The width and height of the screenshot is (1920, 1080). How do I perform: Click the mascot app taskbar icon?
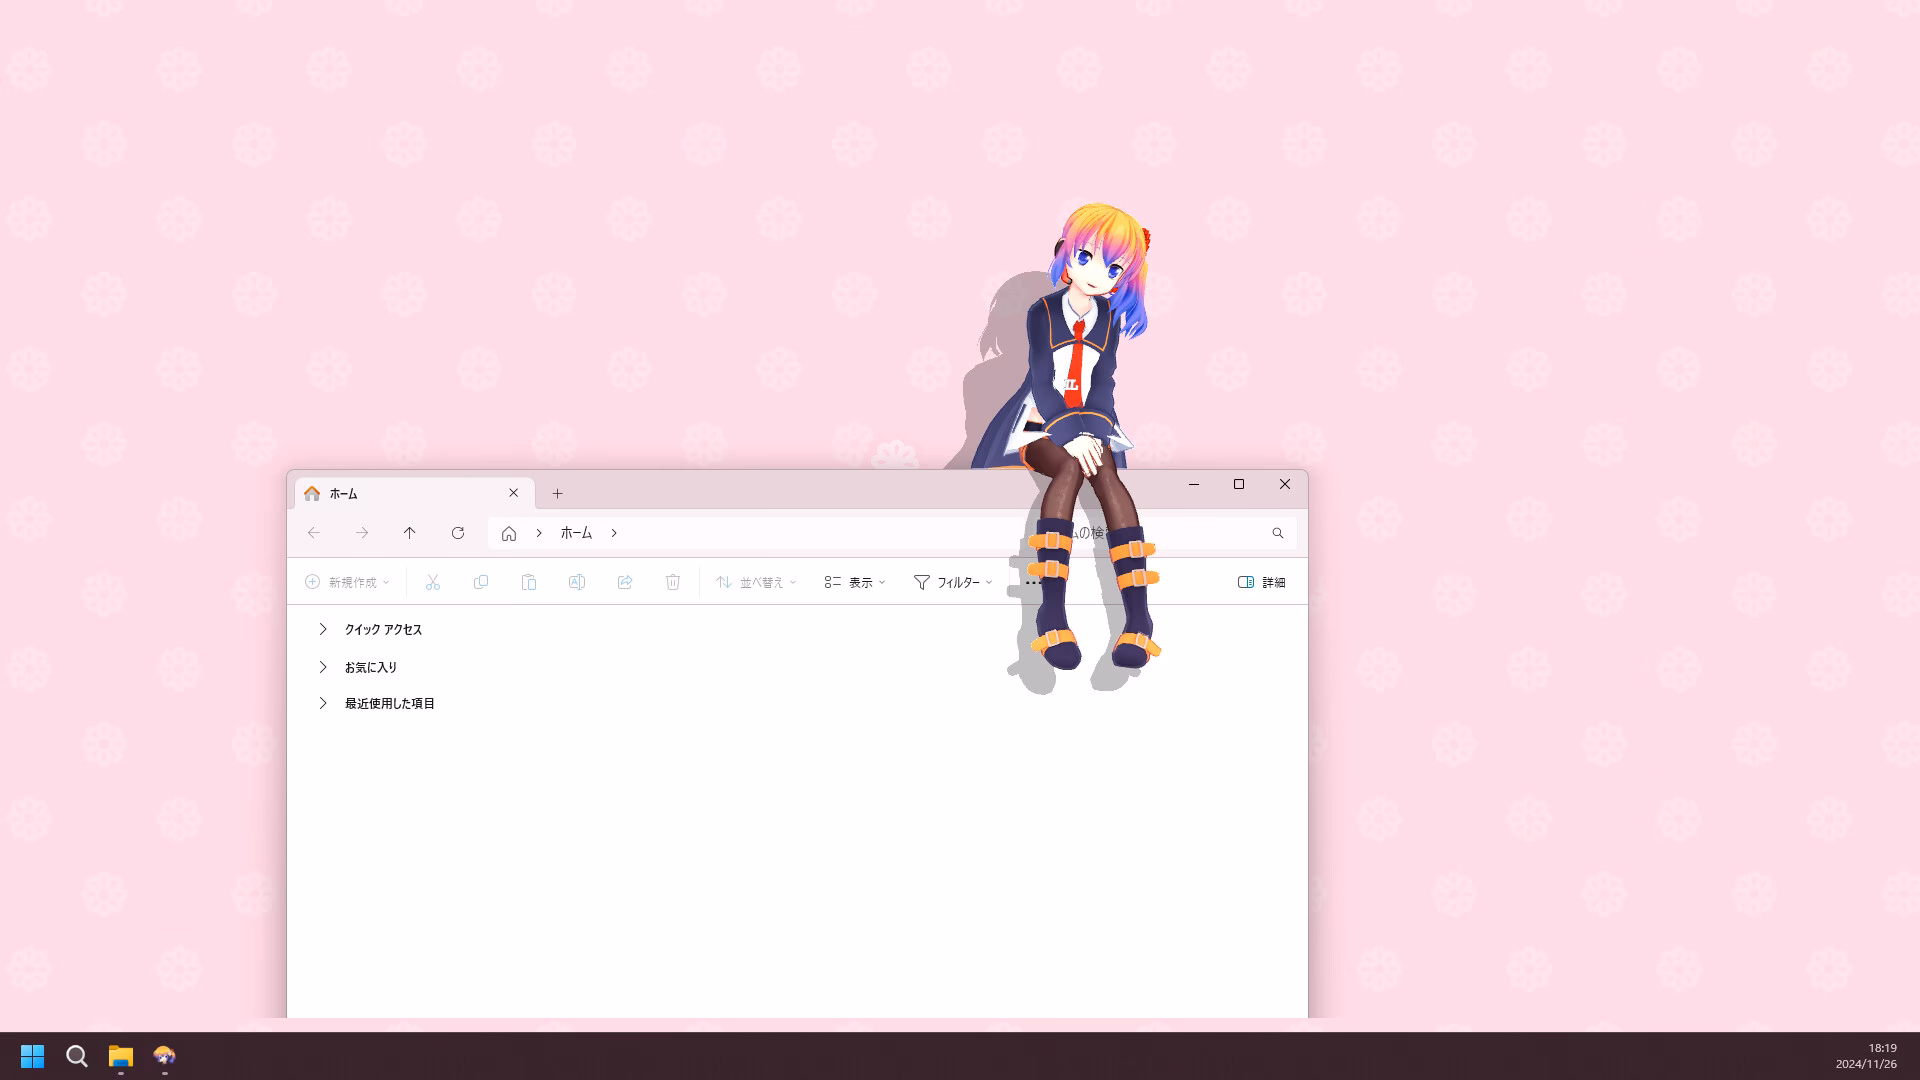164,1056
